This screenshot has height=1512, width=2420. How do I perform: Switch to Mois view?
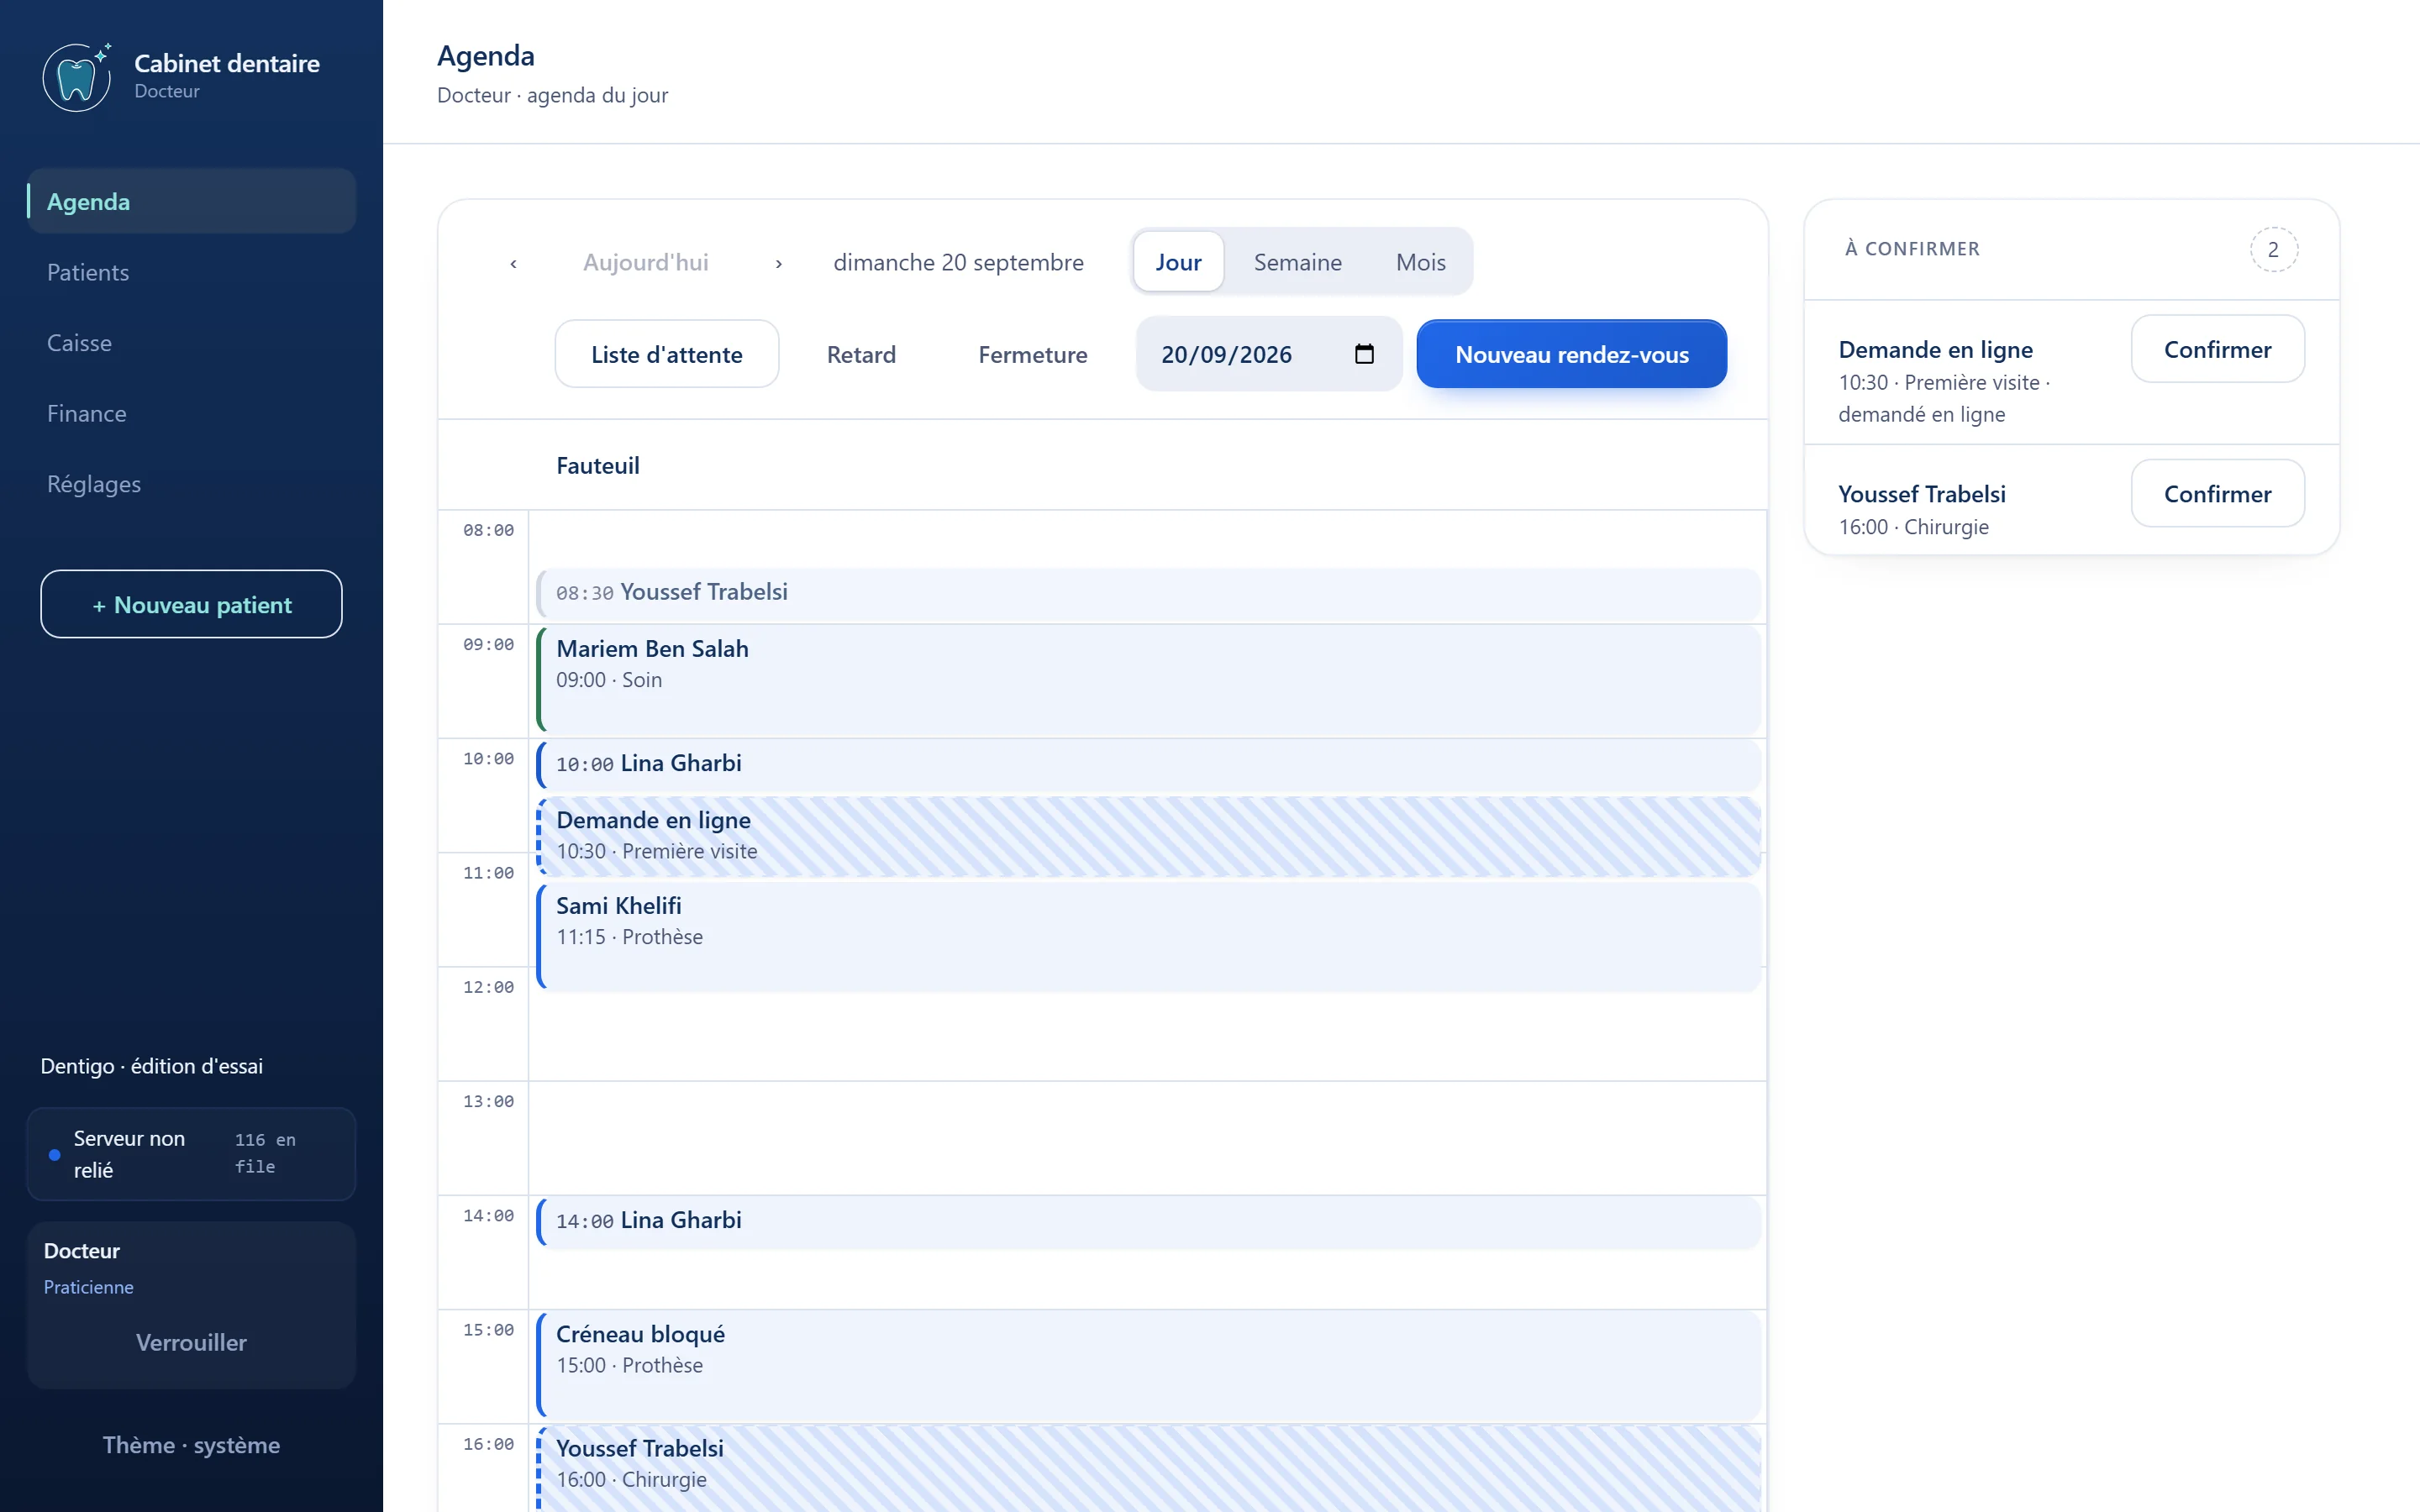pyautogui.click(x=1420, y=262)
